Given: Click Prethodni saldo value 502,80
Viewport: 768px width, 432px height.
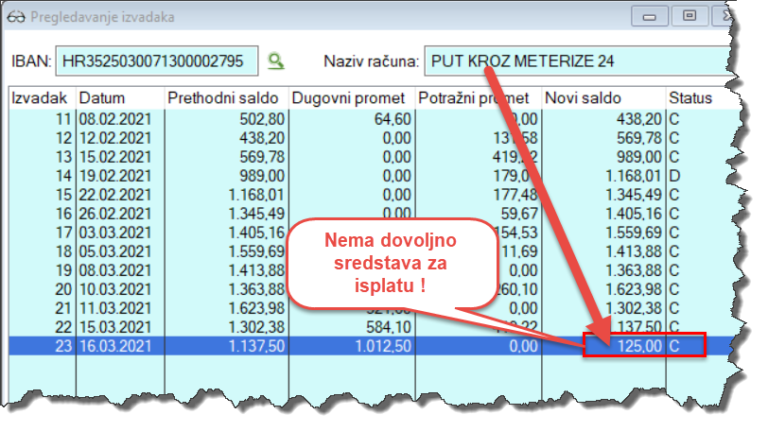Looking at the screenshot, I should click(262, 119).
